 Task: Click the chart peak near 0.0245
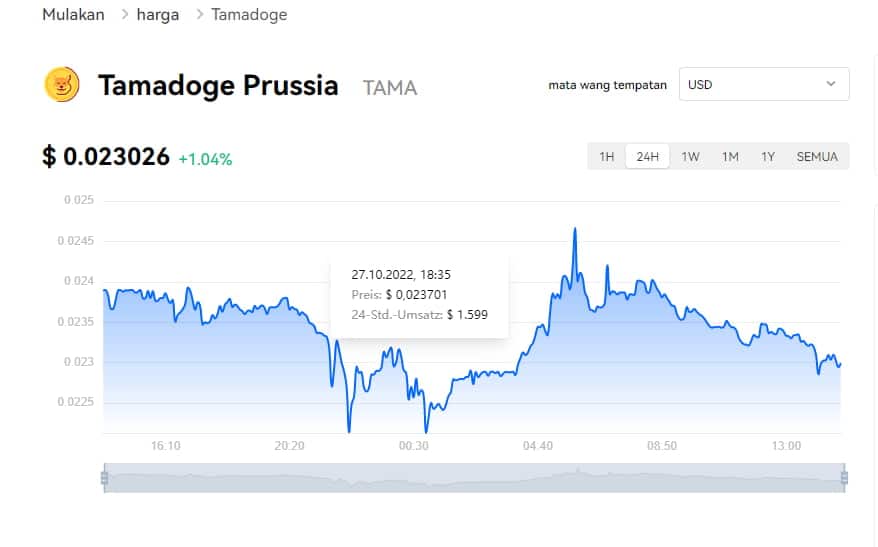(x=575, y=229)
